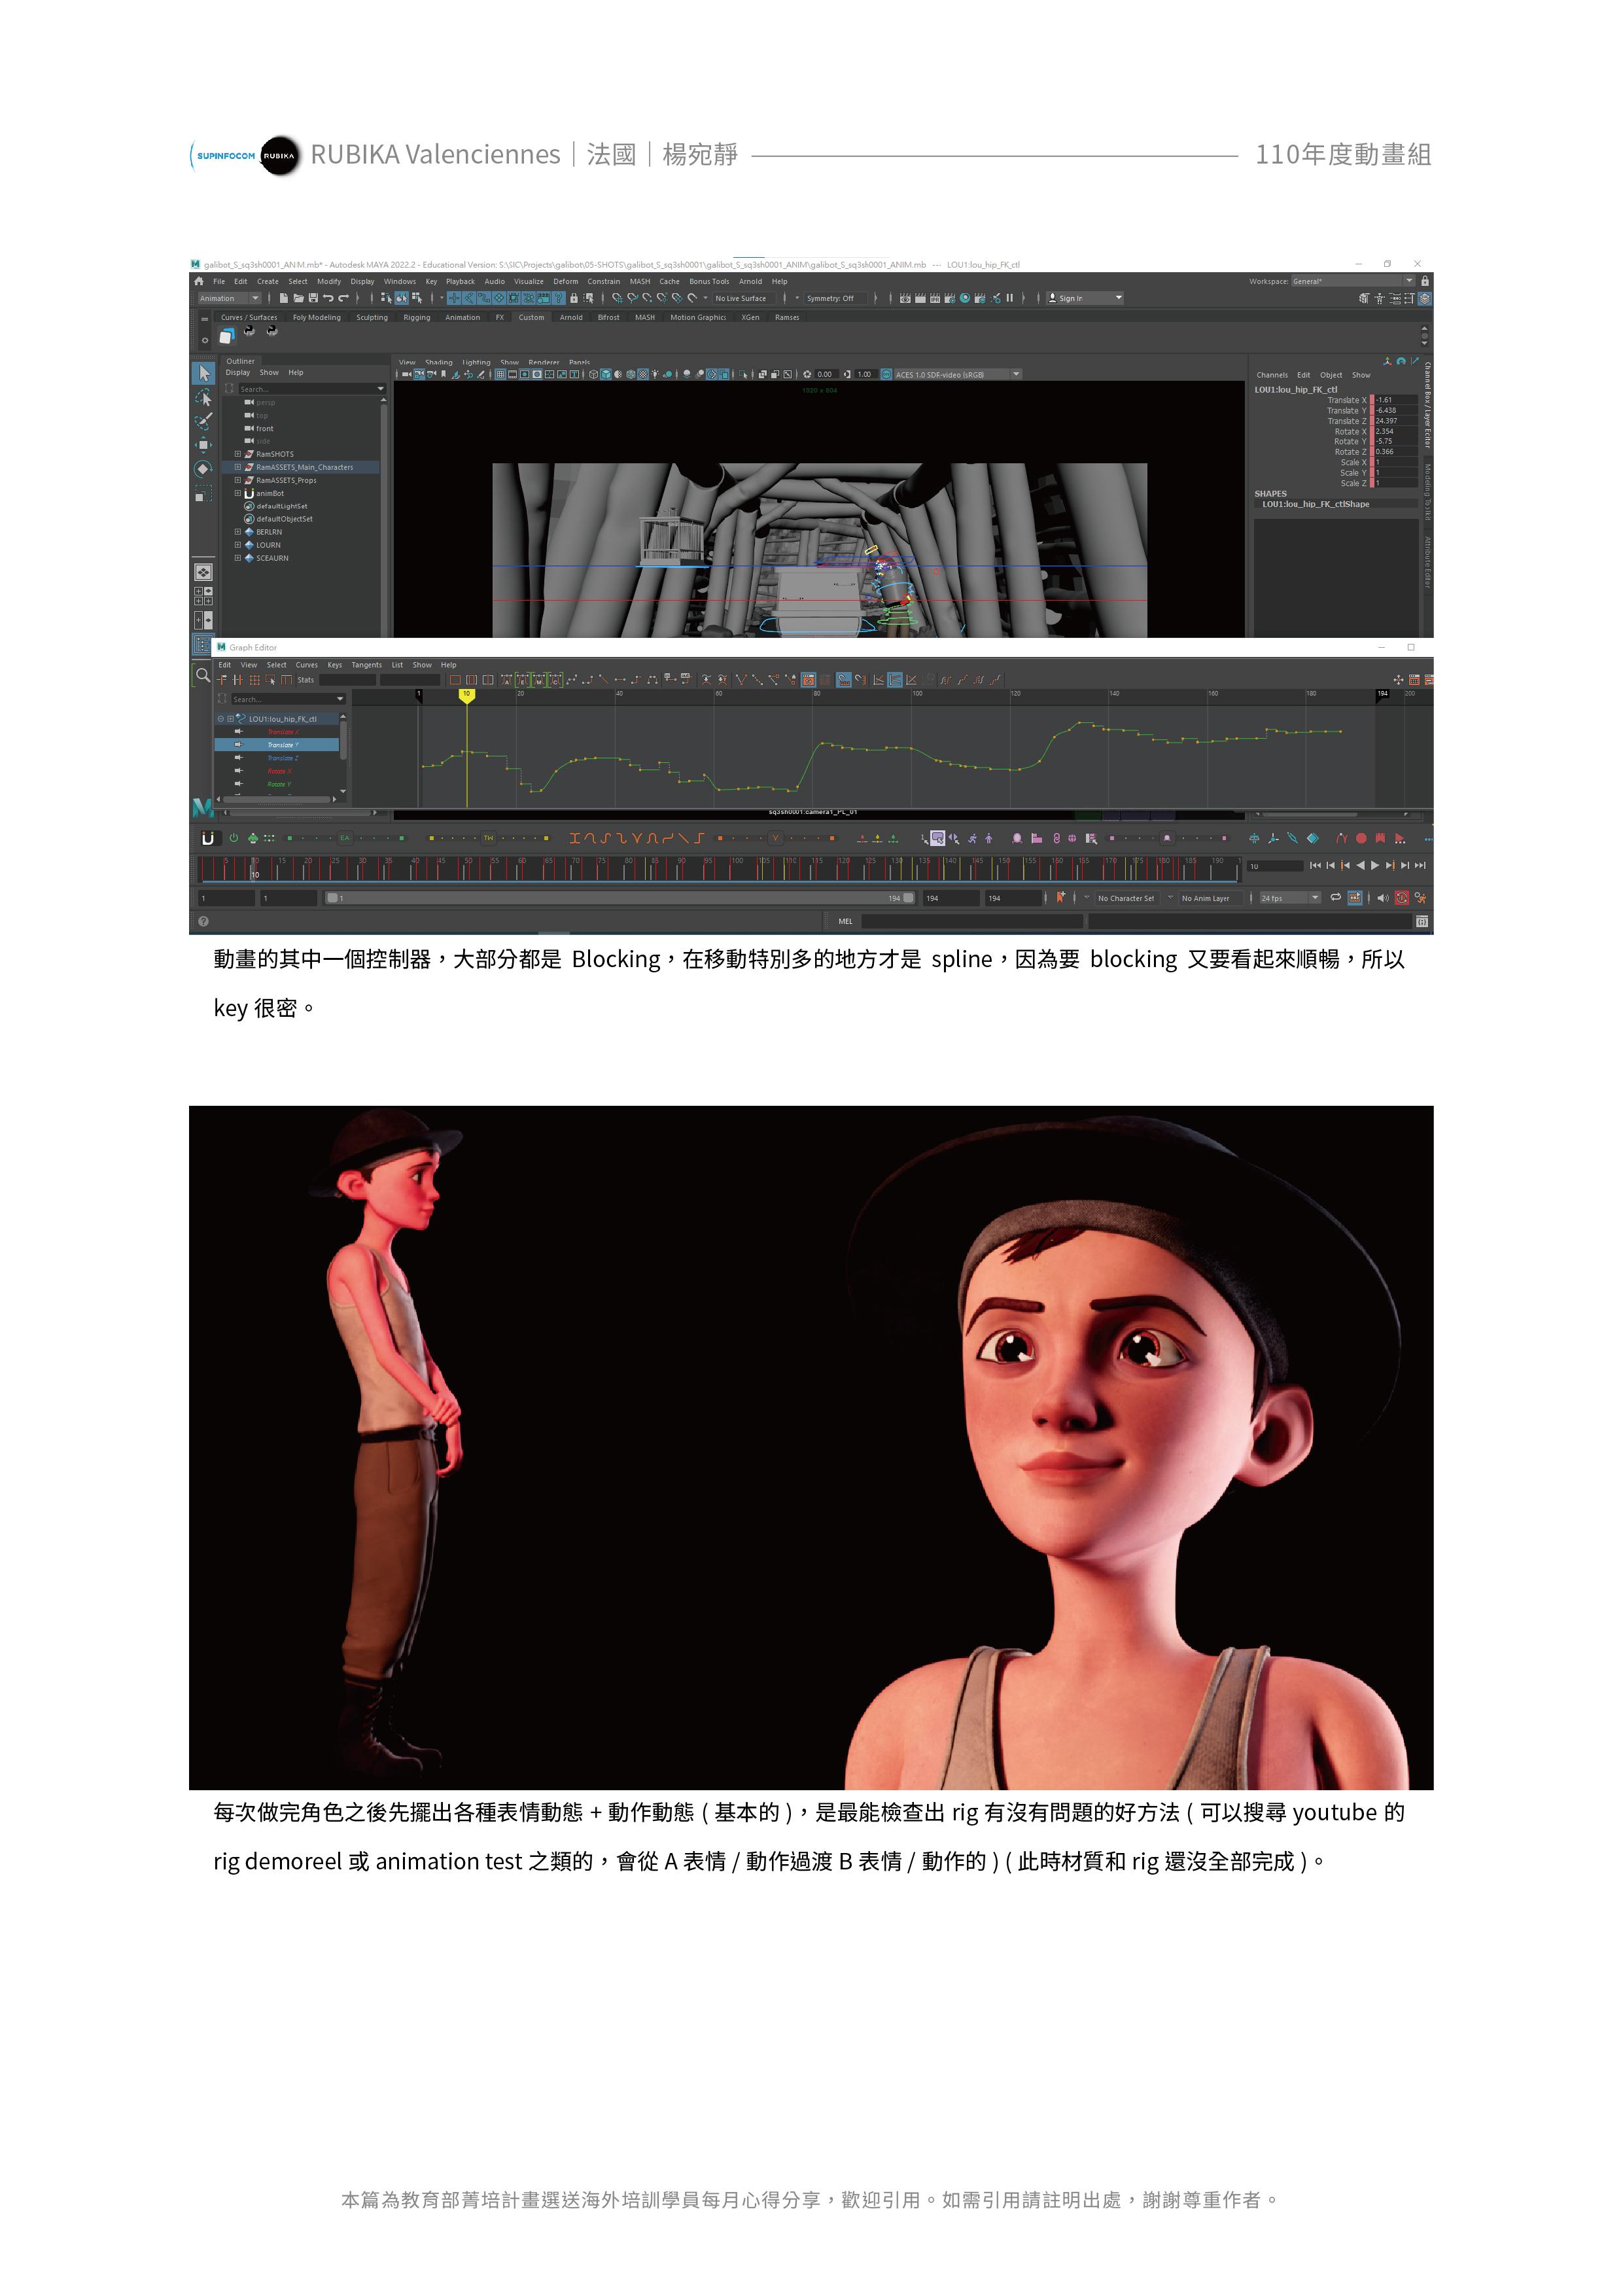This screenshot has width=1623, height=2296.
Task: Select RamASSETS_Props item in Outliner
Action: click(286, 480)
